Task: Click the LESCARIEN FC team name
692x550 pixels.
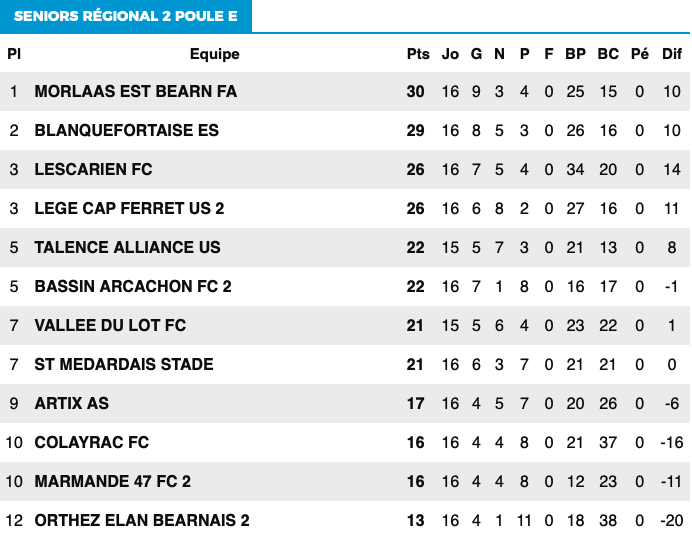Action: [x=93, y=170]
